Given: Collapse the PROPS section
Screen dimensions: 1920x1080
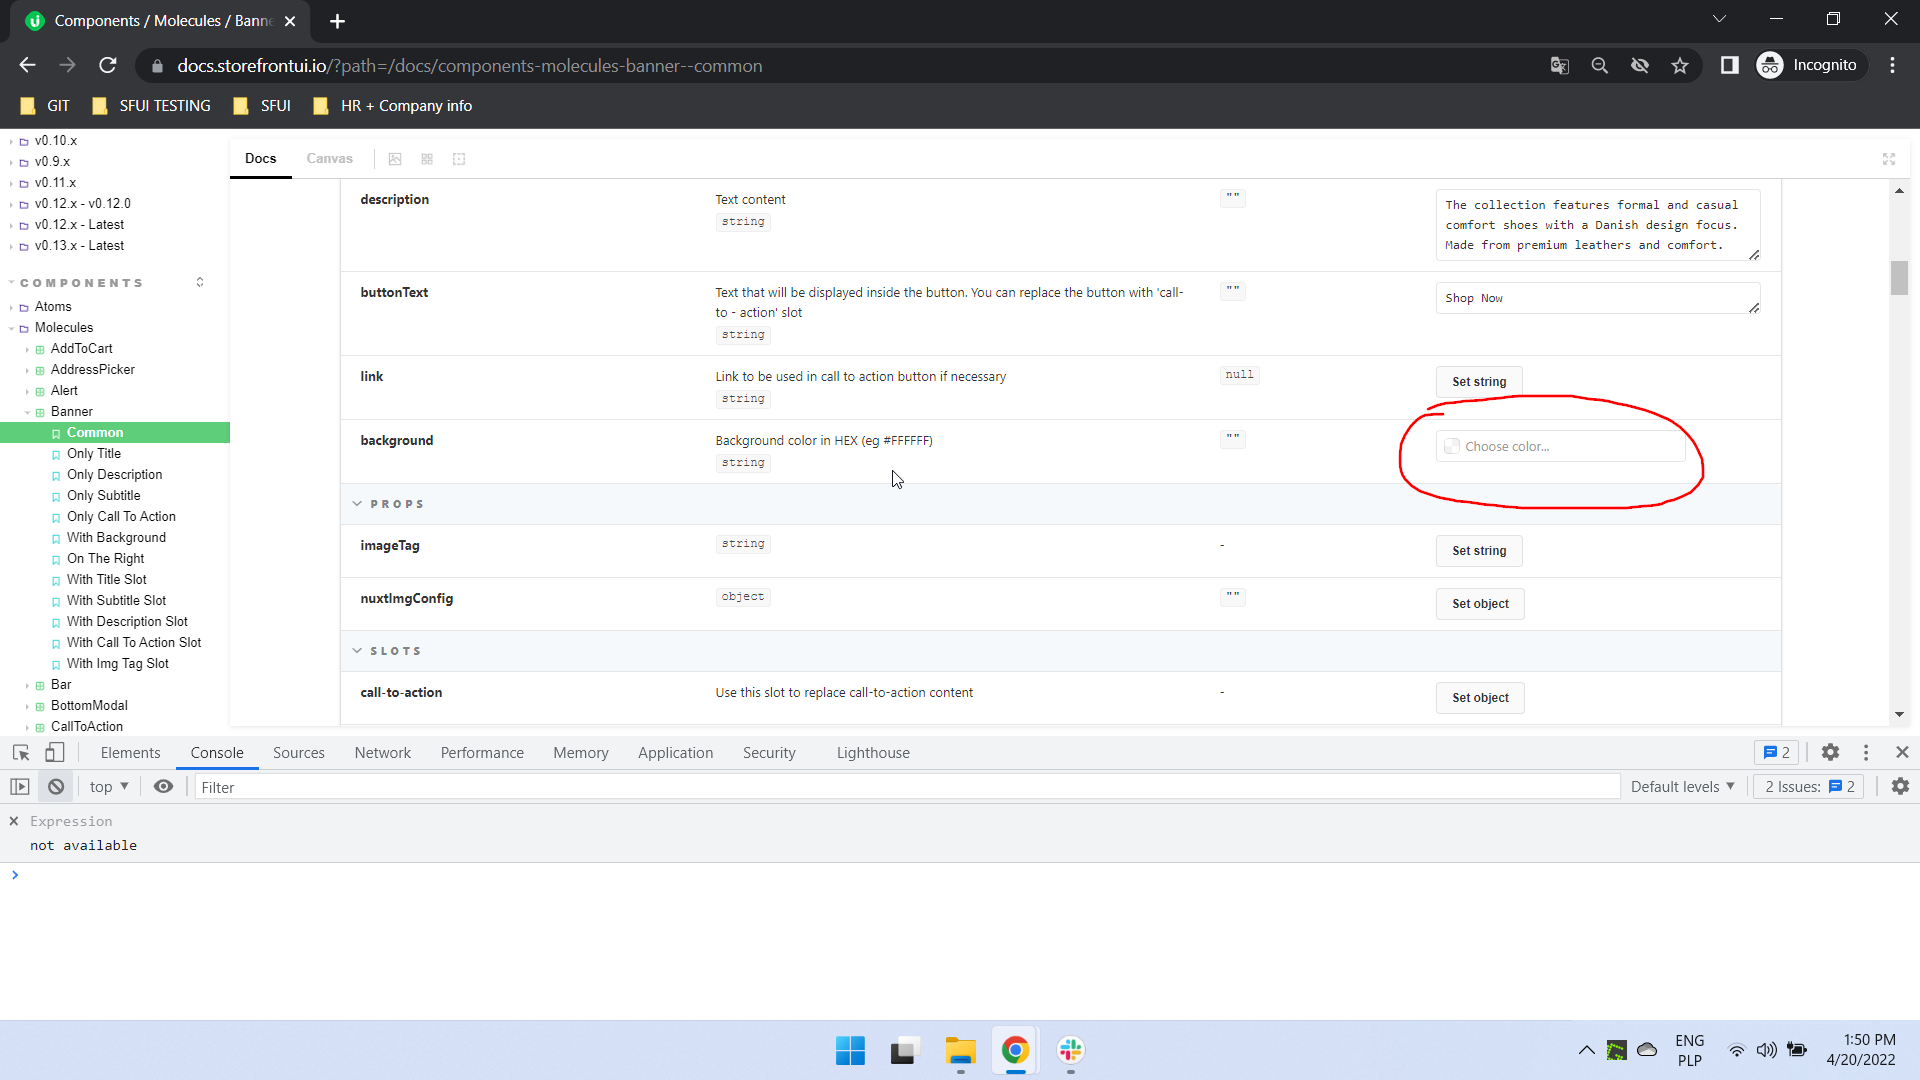Looking at the screenshot, I should (357, 504).
